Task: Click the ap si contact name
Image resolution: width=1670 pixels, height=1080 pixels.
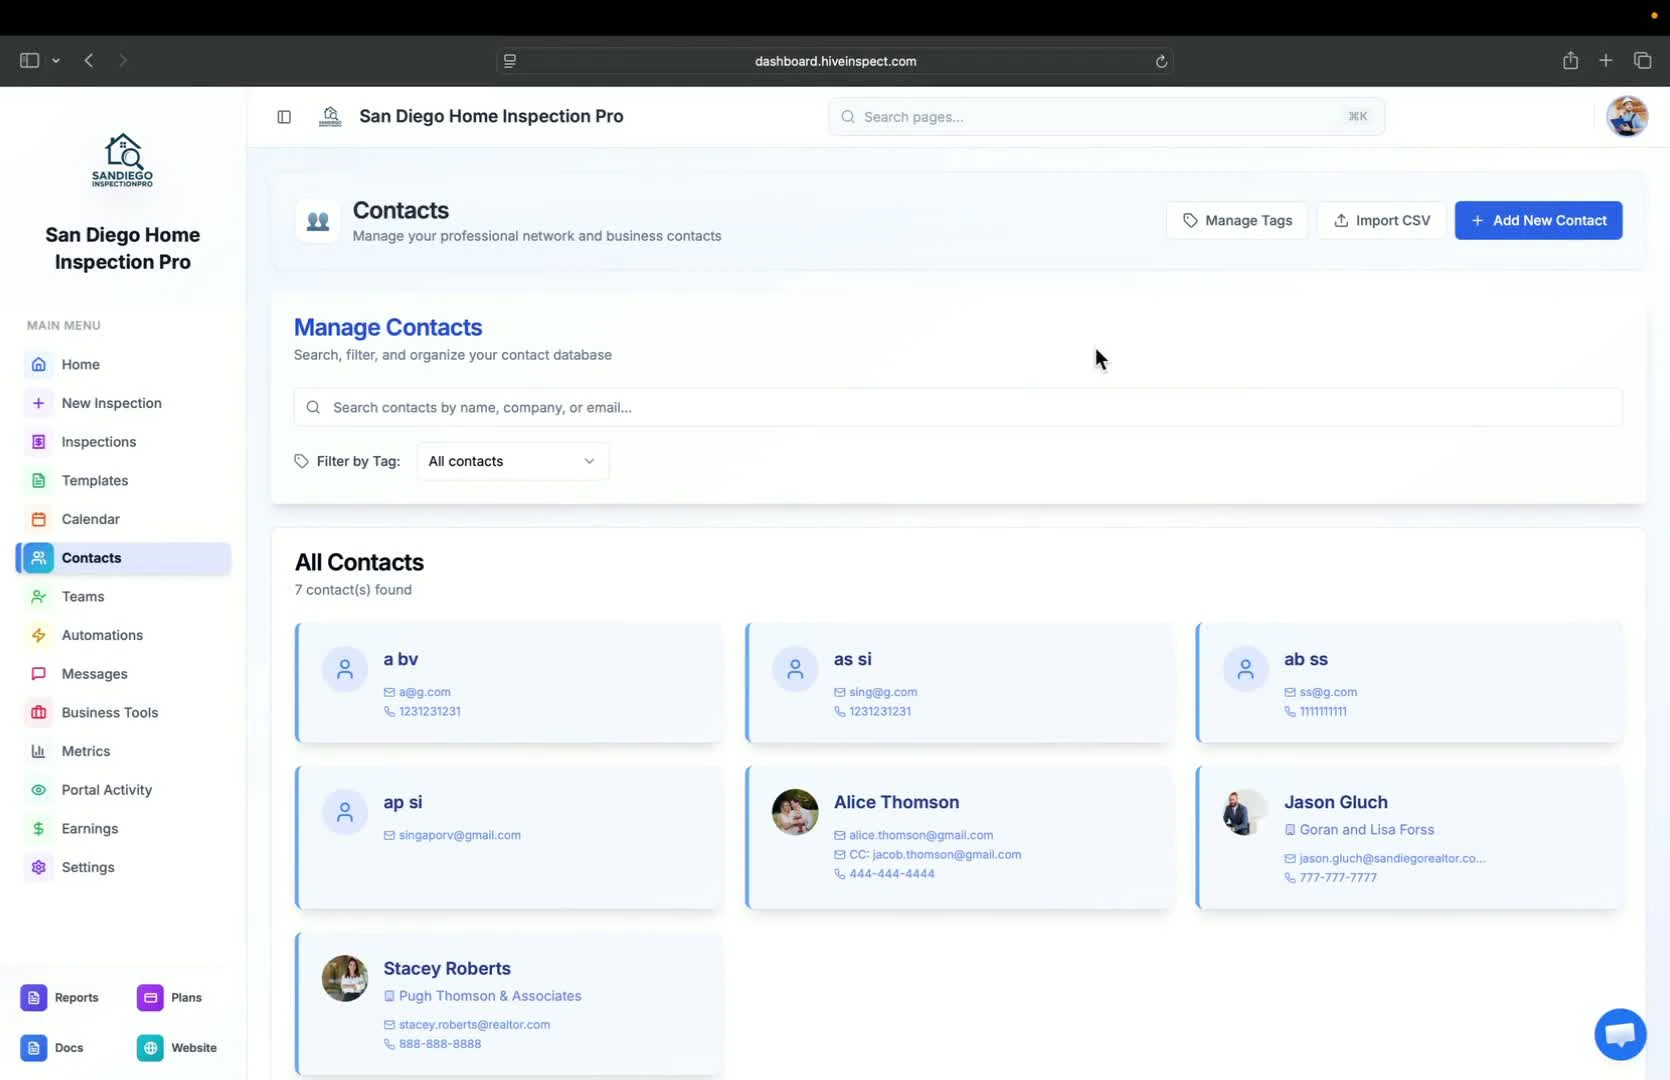Action: point(402,802)
